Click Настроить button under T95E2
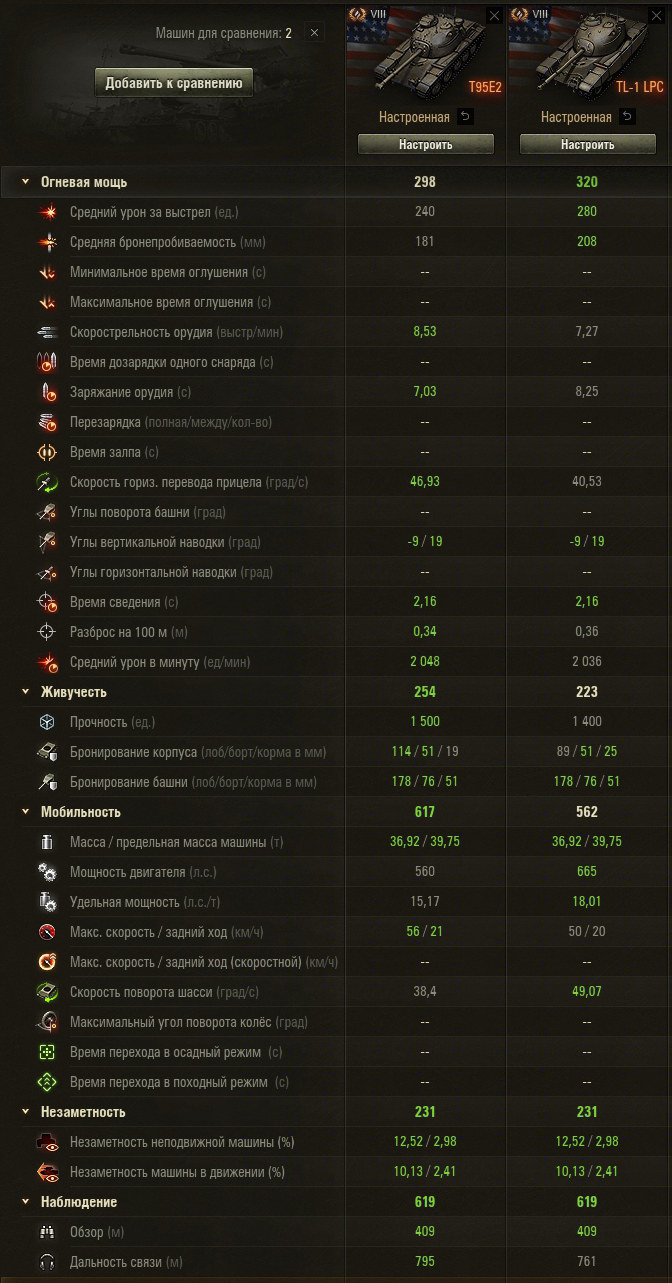672x1283 pixels. [426, 144]
